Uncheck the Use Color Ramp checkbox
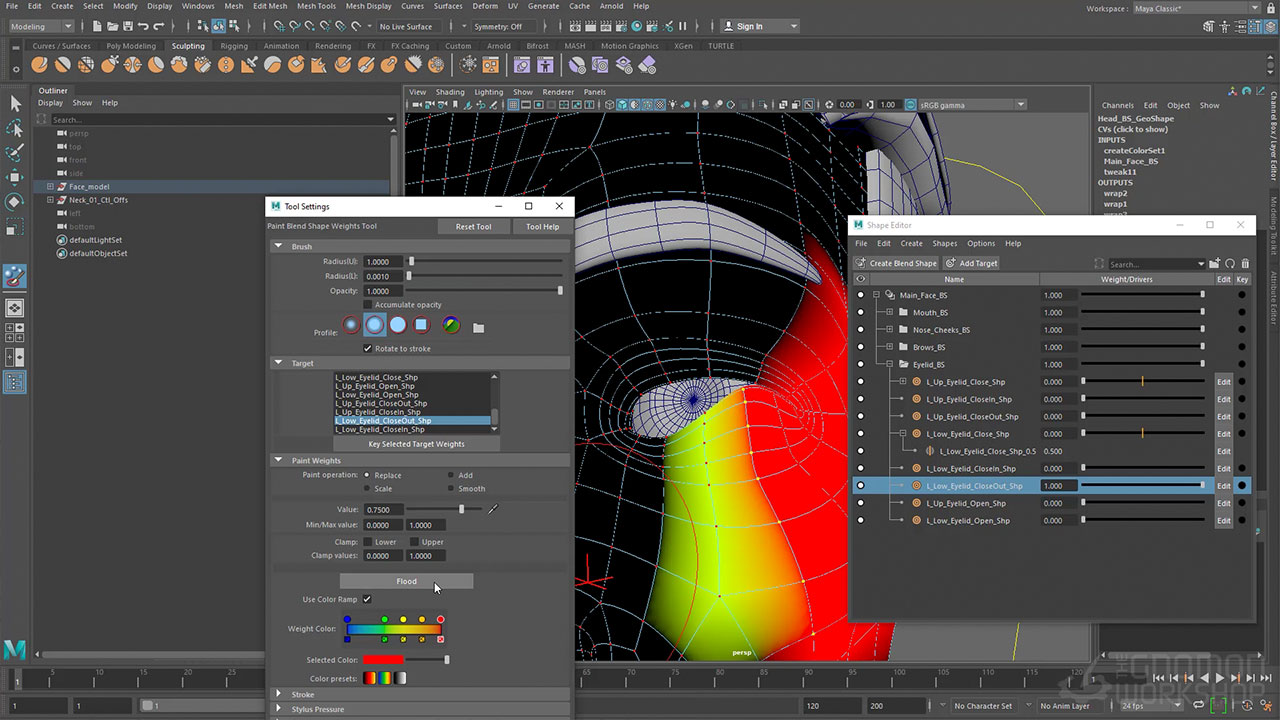 coord(367,599)
